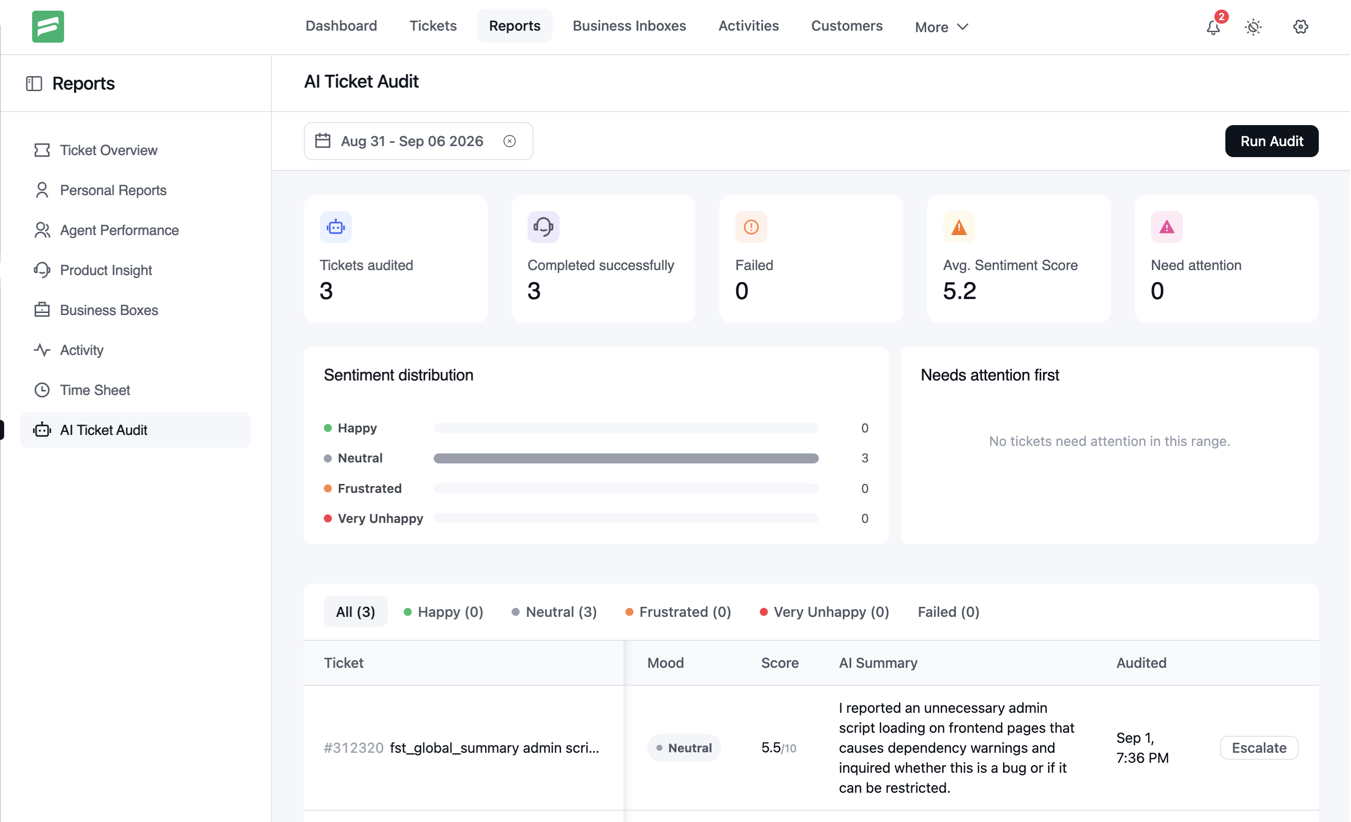This screenshot has height=822, width=1351.
Task: Toggle the light/dark theme sun icon
Action: point(1253,27)
